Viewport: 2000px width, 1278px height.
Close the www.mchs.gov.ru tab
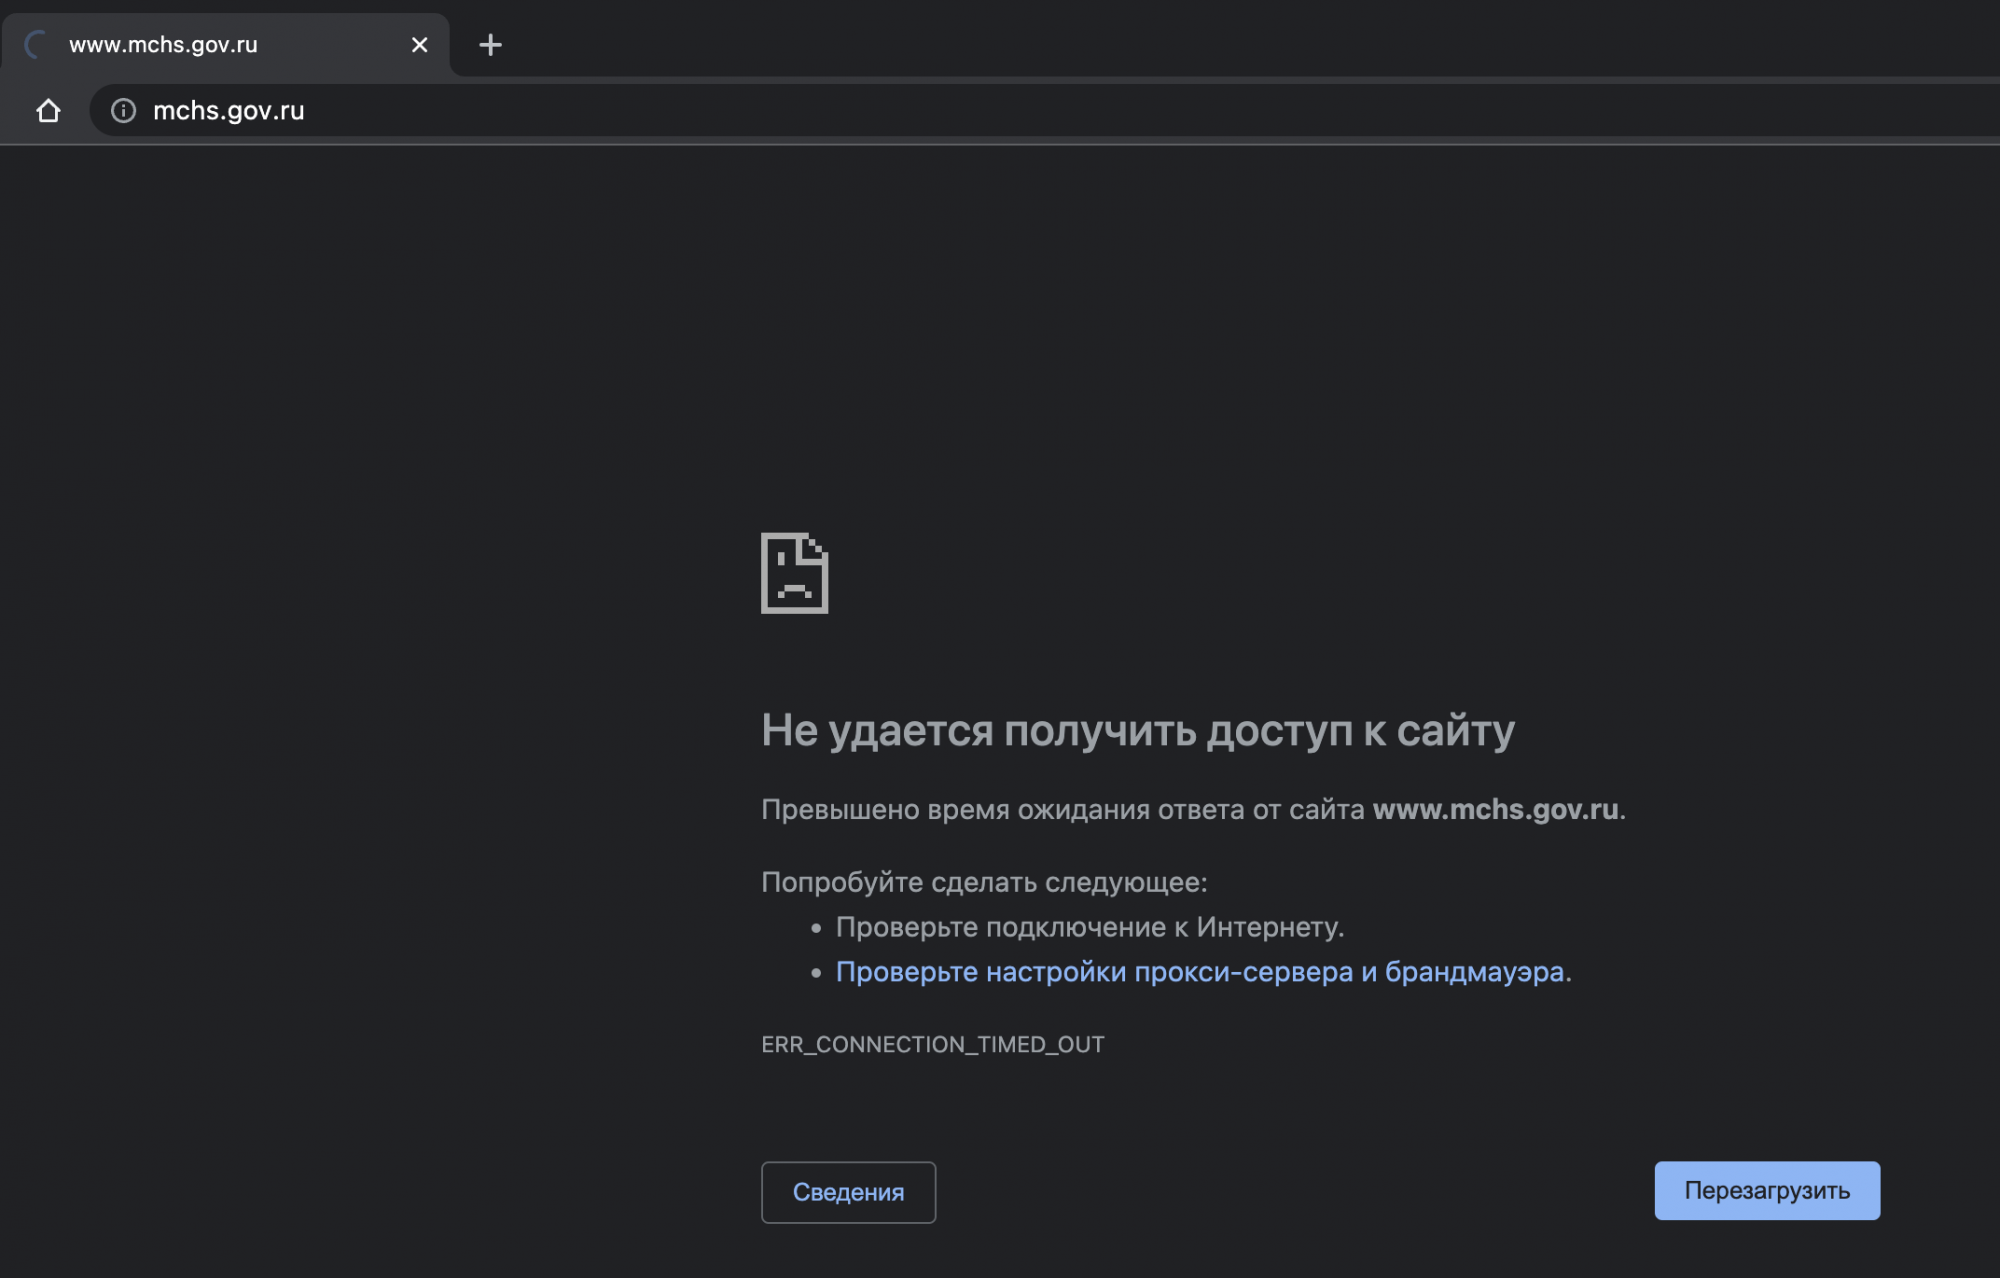click(x=420, y=45)
